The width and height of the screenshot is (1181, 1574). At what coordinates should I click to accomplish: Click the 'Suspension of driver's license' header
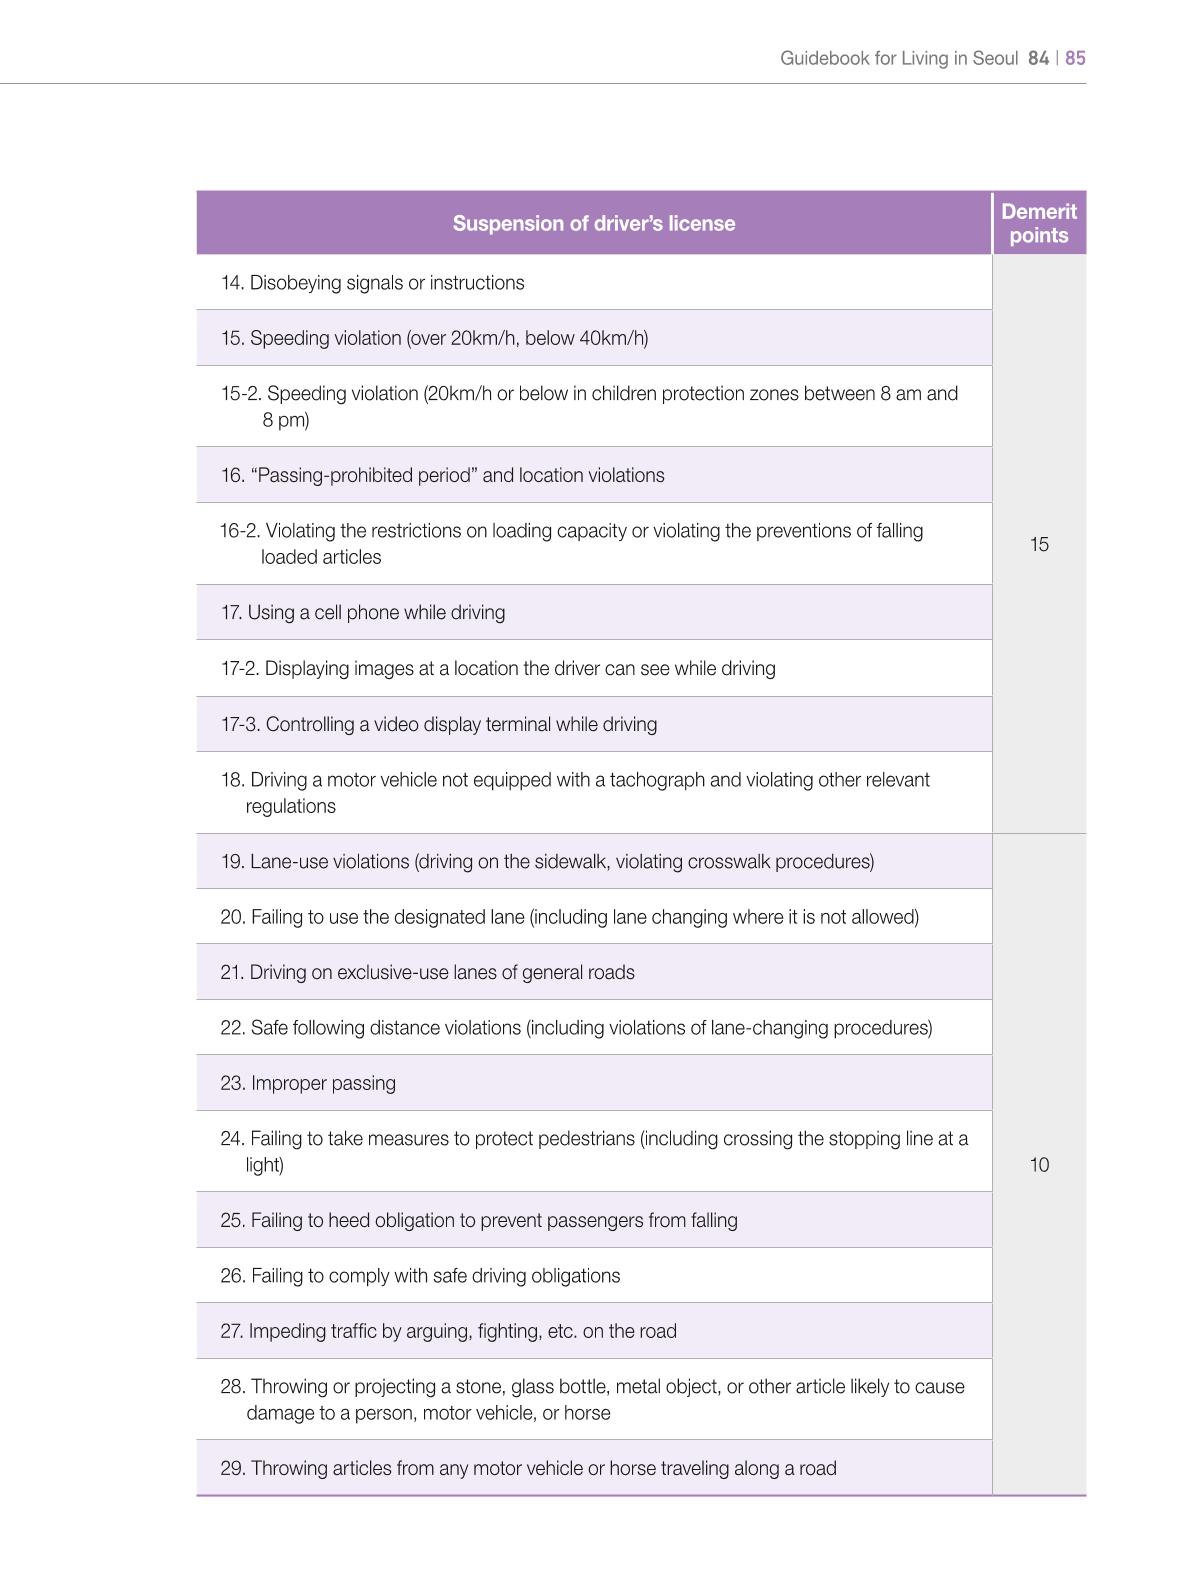pos(594,223)
